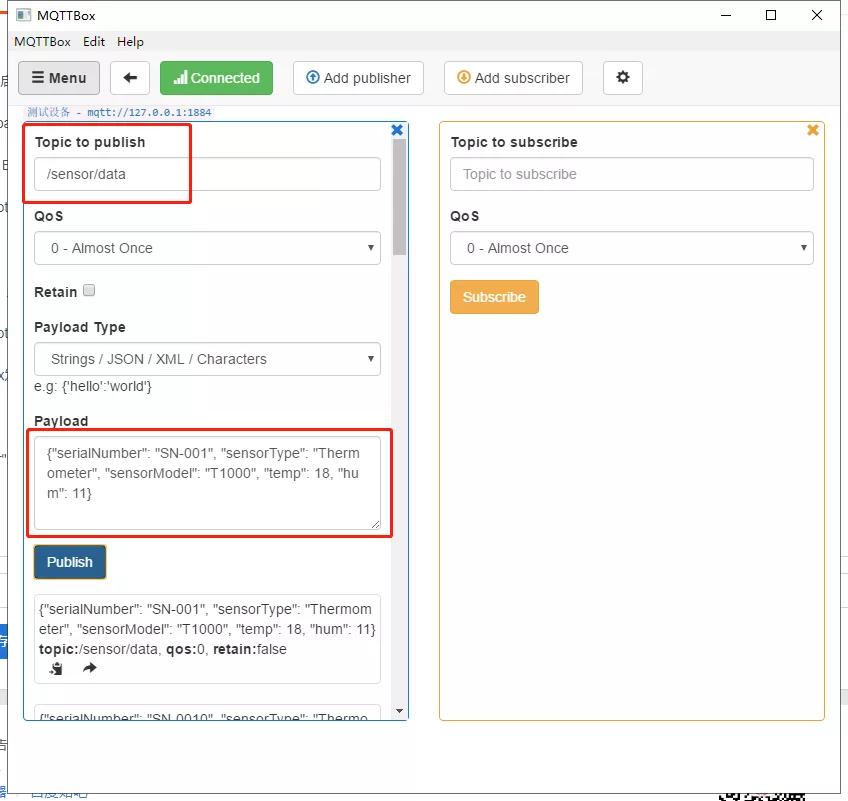848x801 pixels.
Task: Click the publisher panel scrollbar down arrow
Action: click(x=399, y=711)
